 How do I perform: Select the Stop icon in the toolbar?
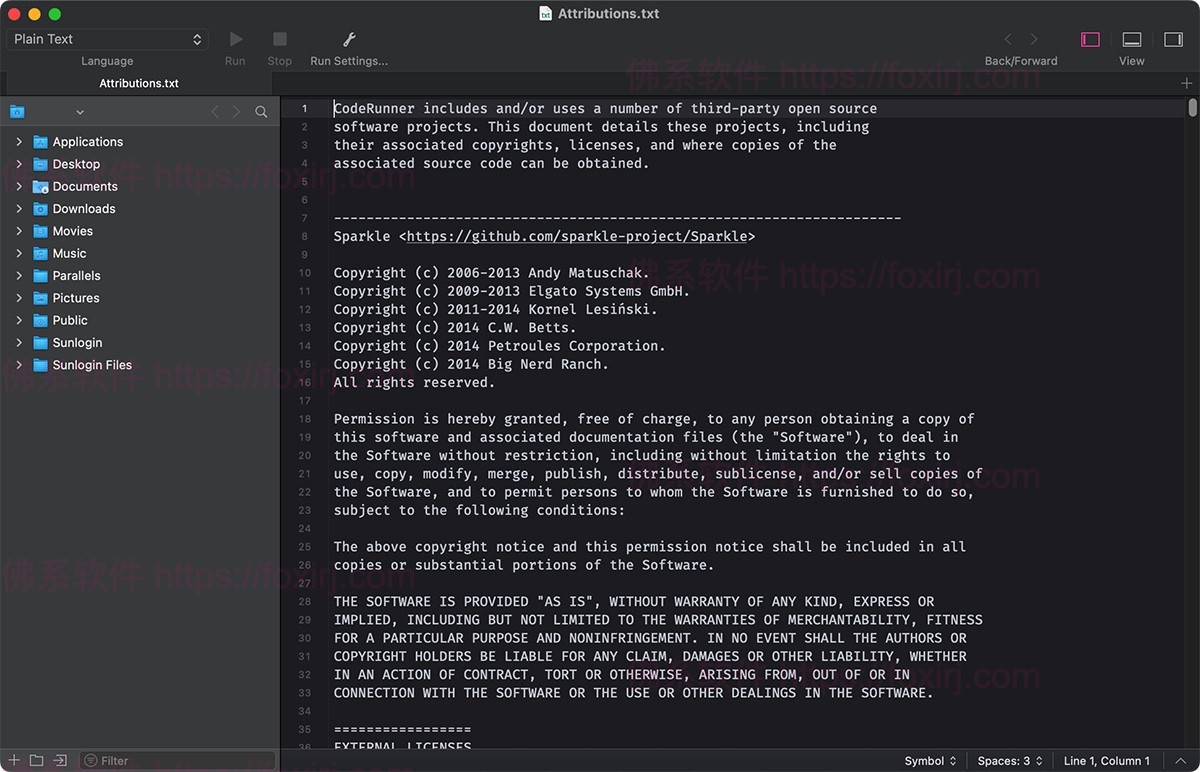[x=279, y=40]
